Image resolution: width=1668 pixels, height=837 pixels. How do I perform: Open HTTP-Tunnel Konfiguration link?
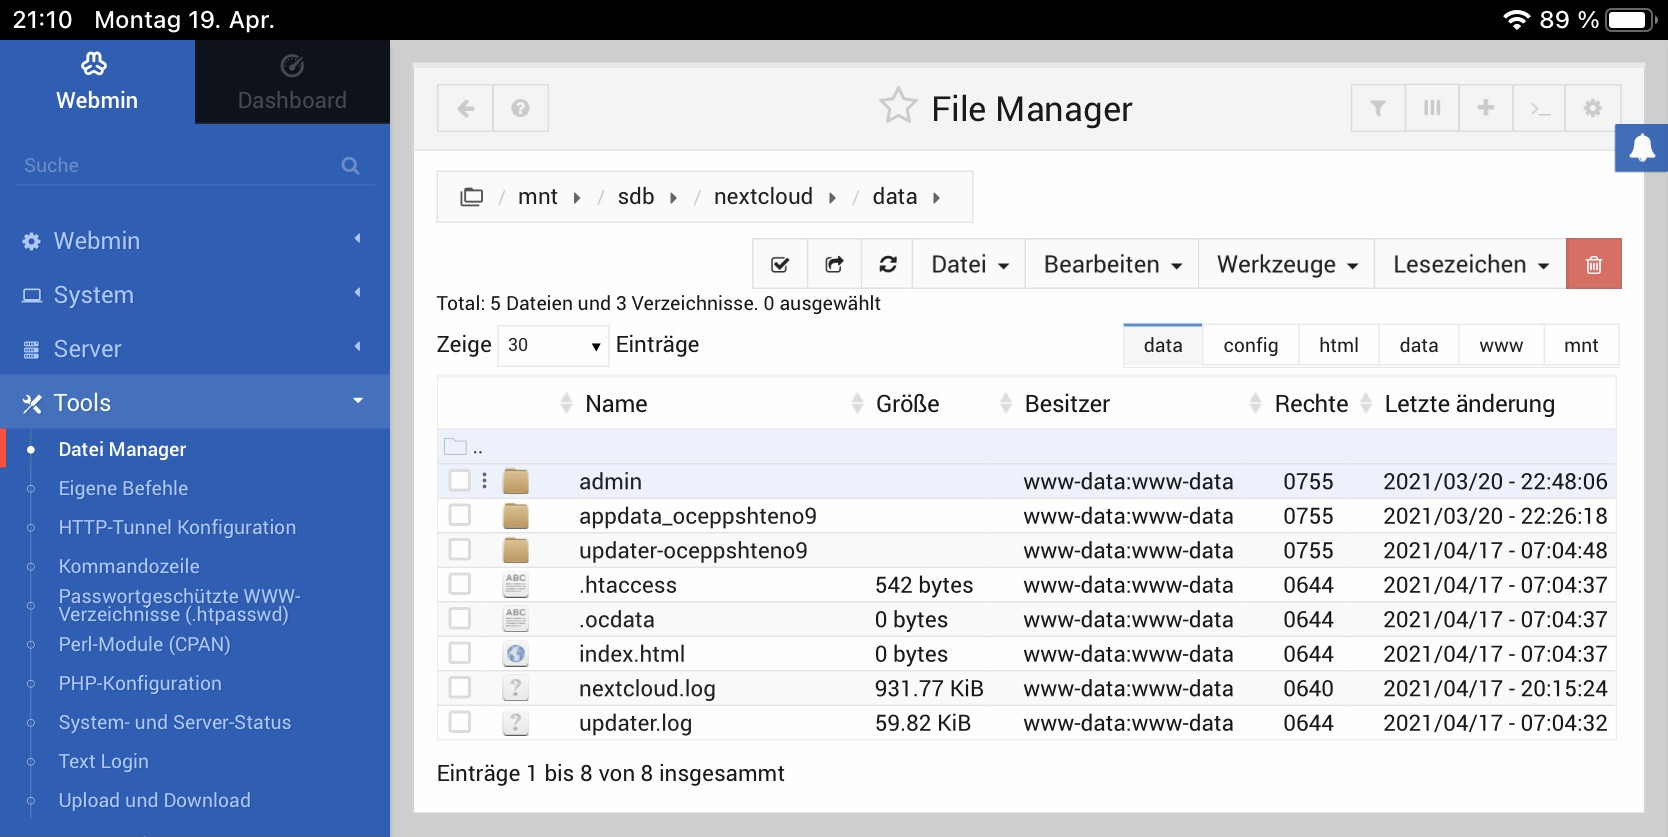click(x=177, y=527)
